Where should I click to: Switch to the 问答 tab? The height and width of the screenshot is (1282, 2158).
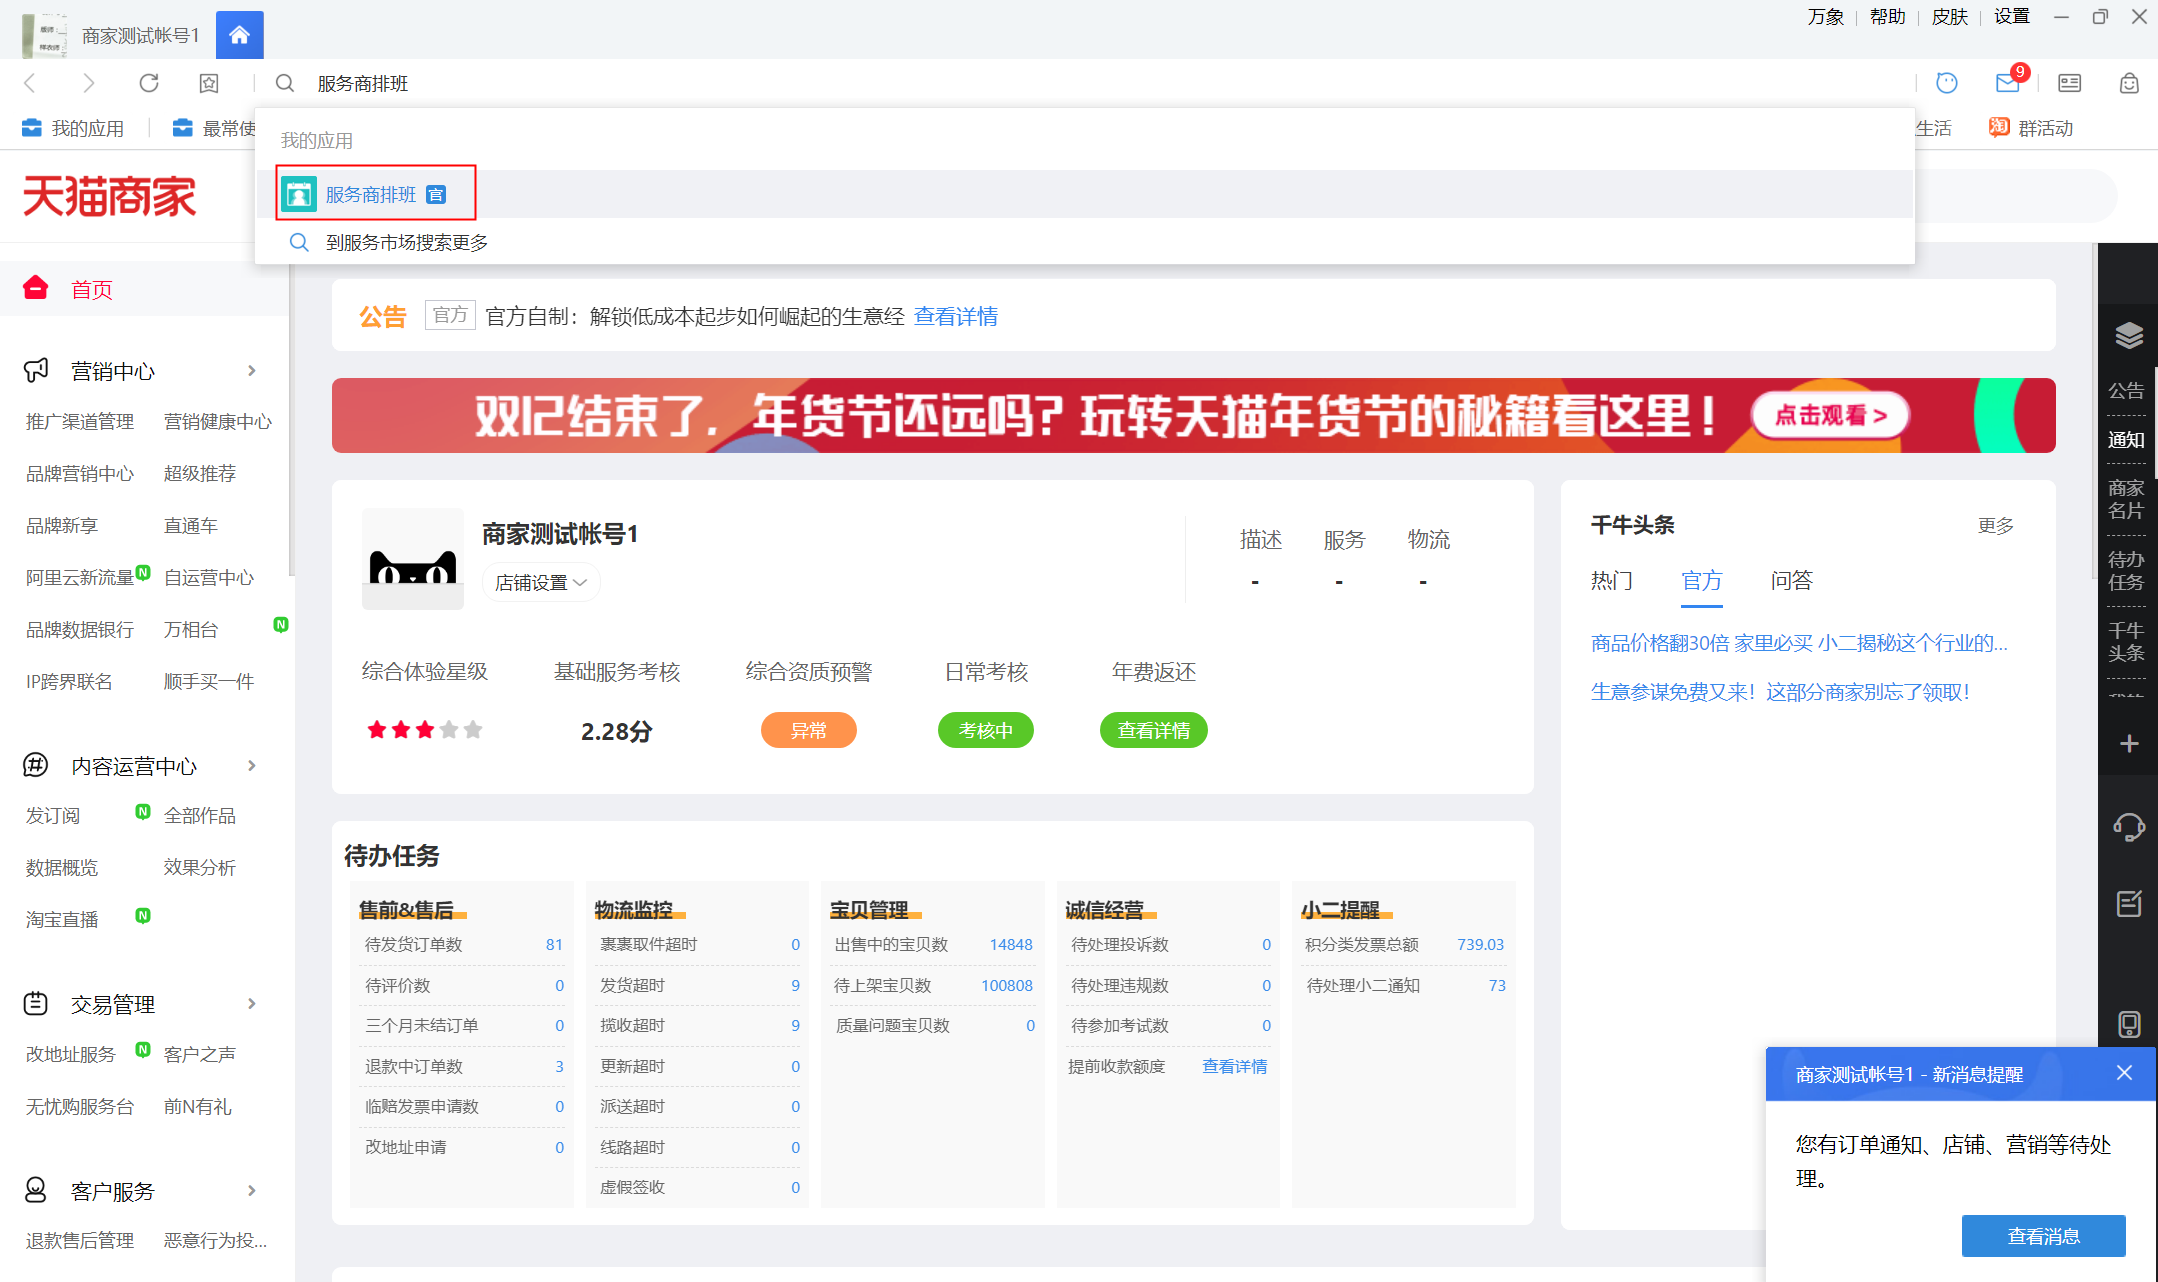tap(1792, 581)
